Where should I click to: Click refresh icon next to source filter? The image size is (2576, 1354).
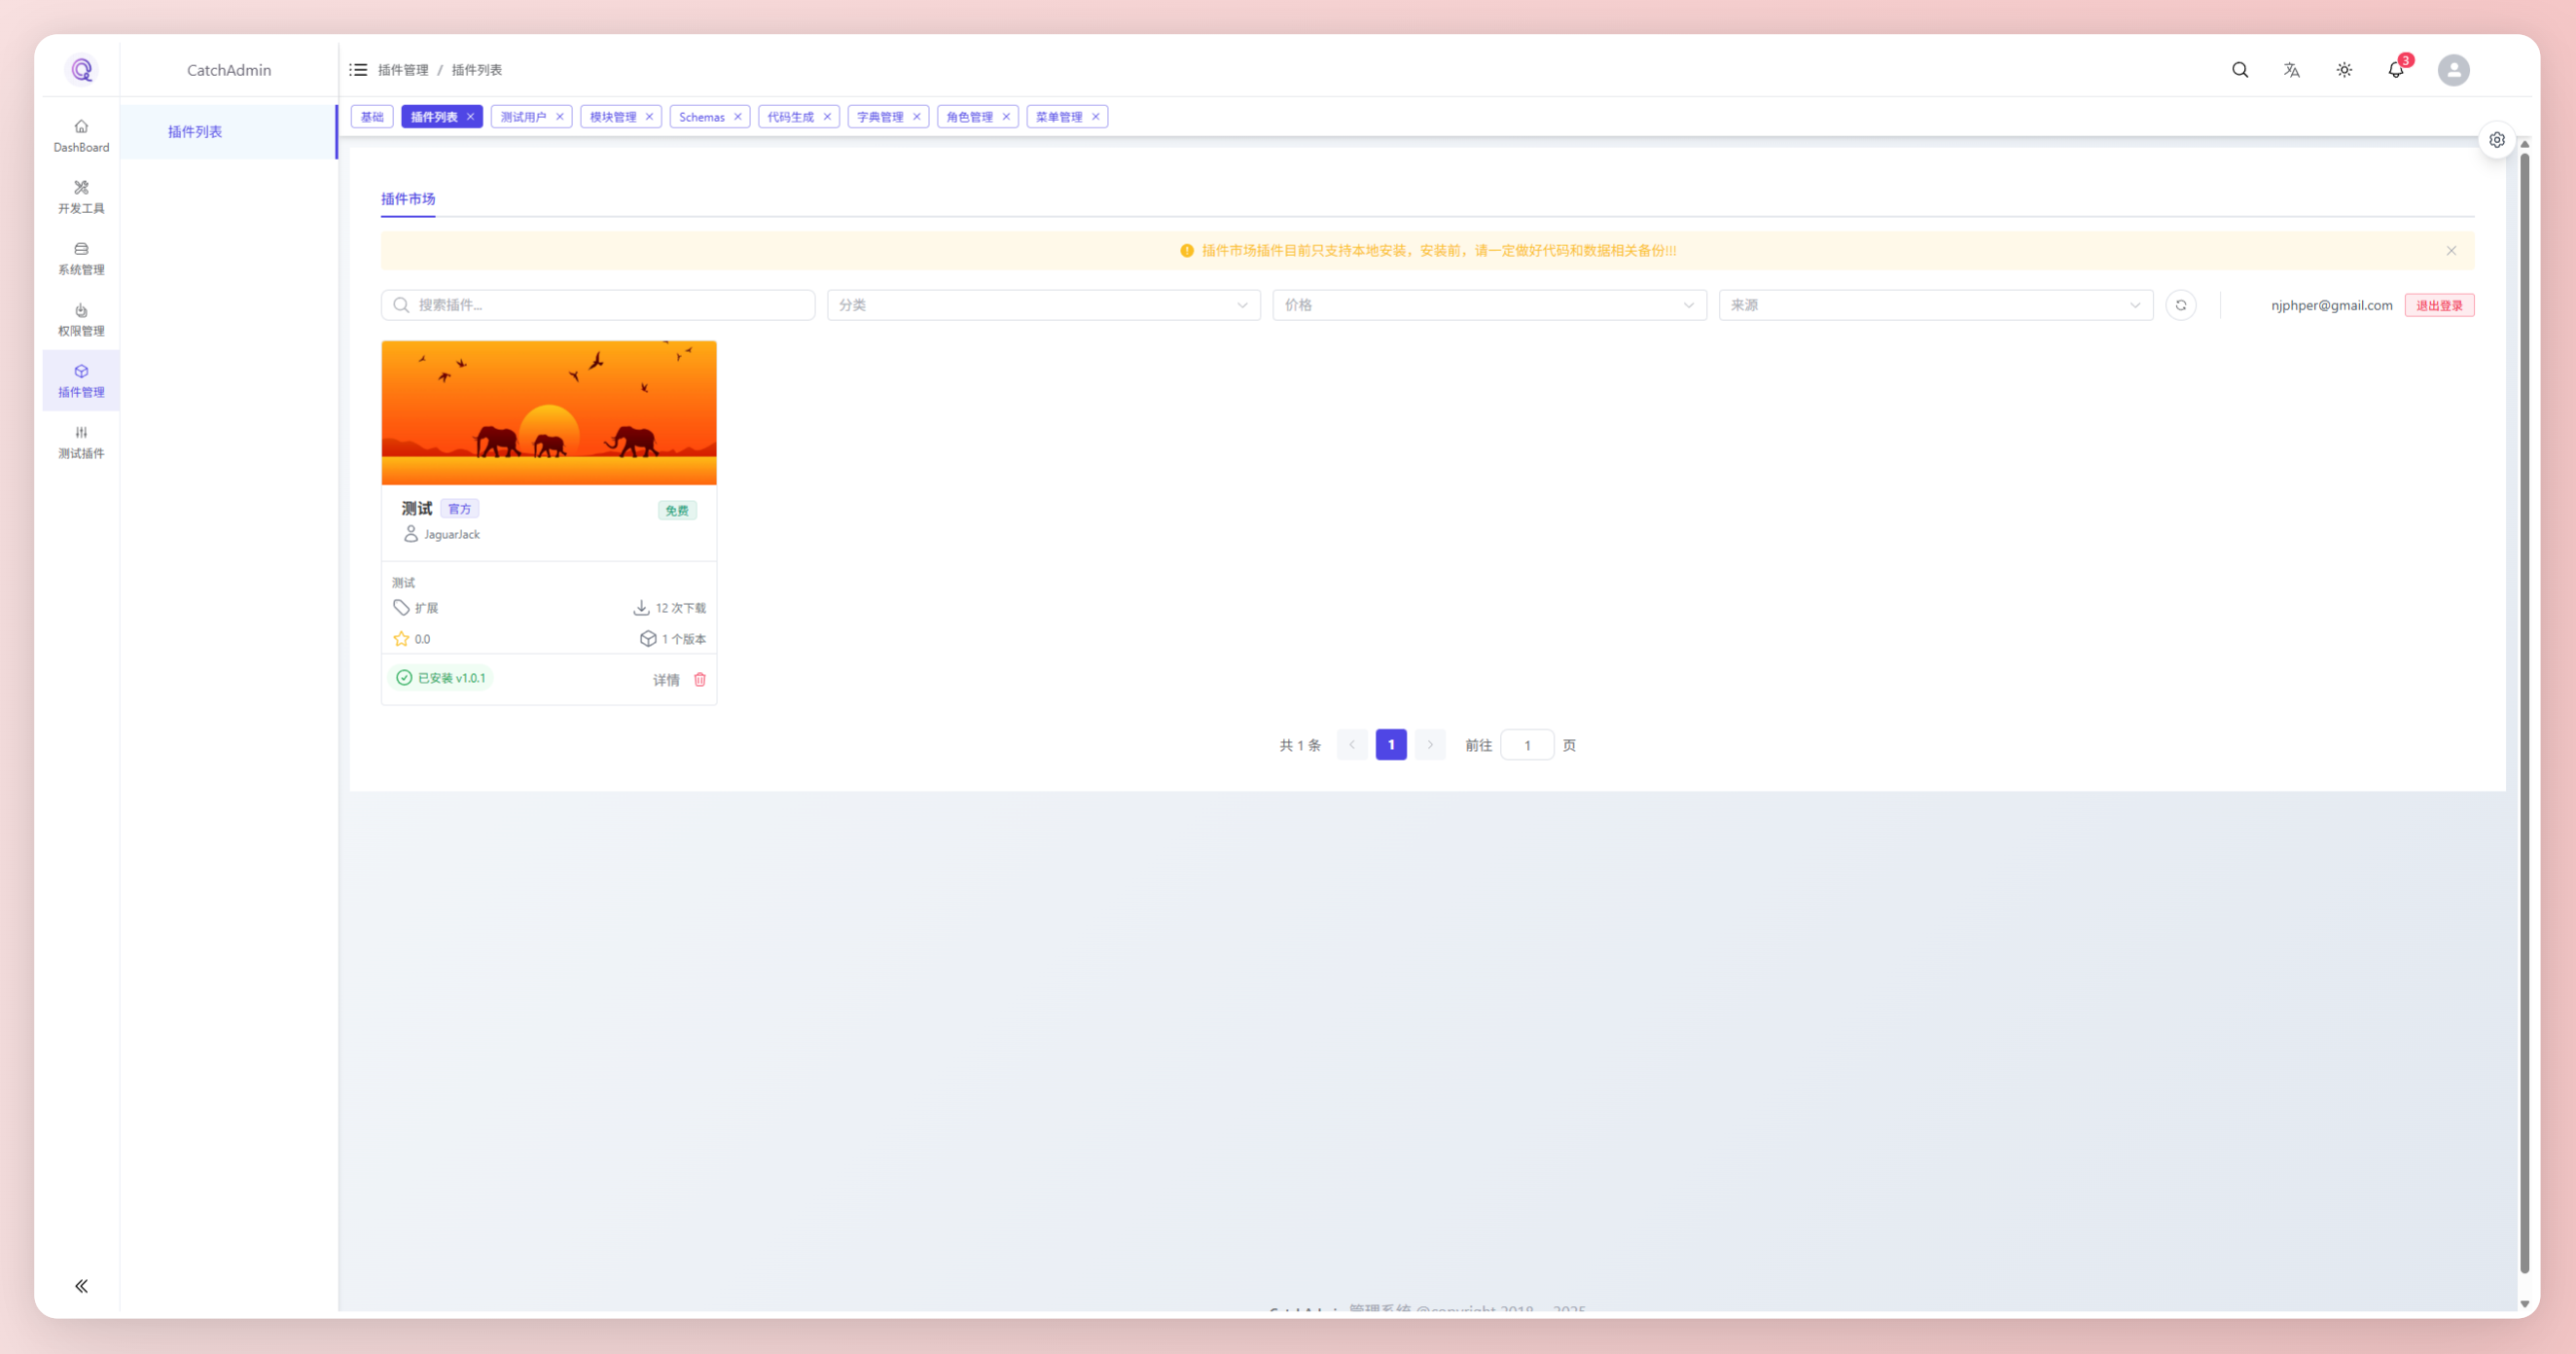coord(2181,305)
